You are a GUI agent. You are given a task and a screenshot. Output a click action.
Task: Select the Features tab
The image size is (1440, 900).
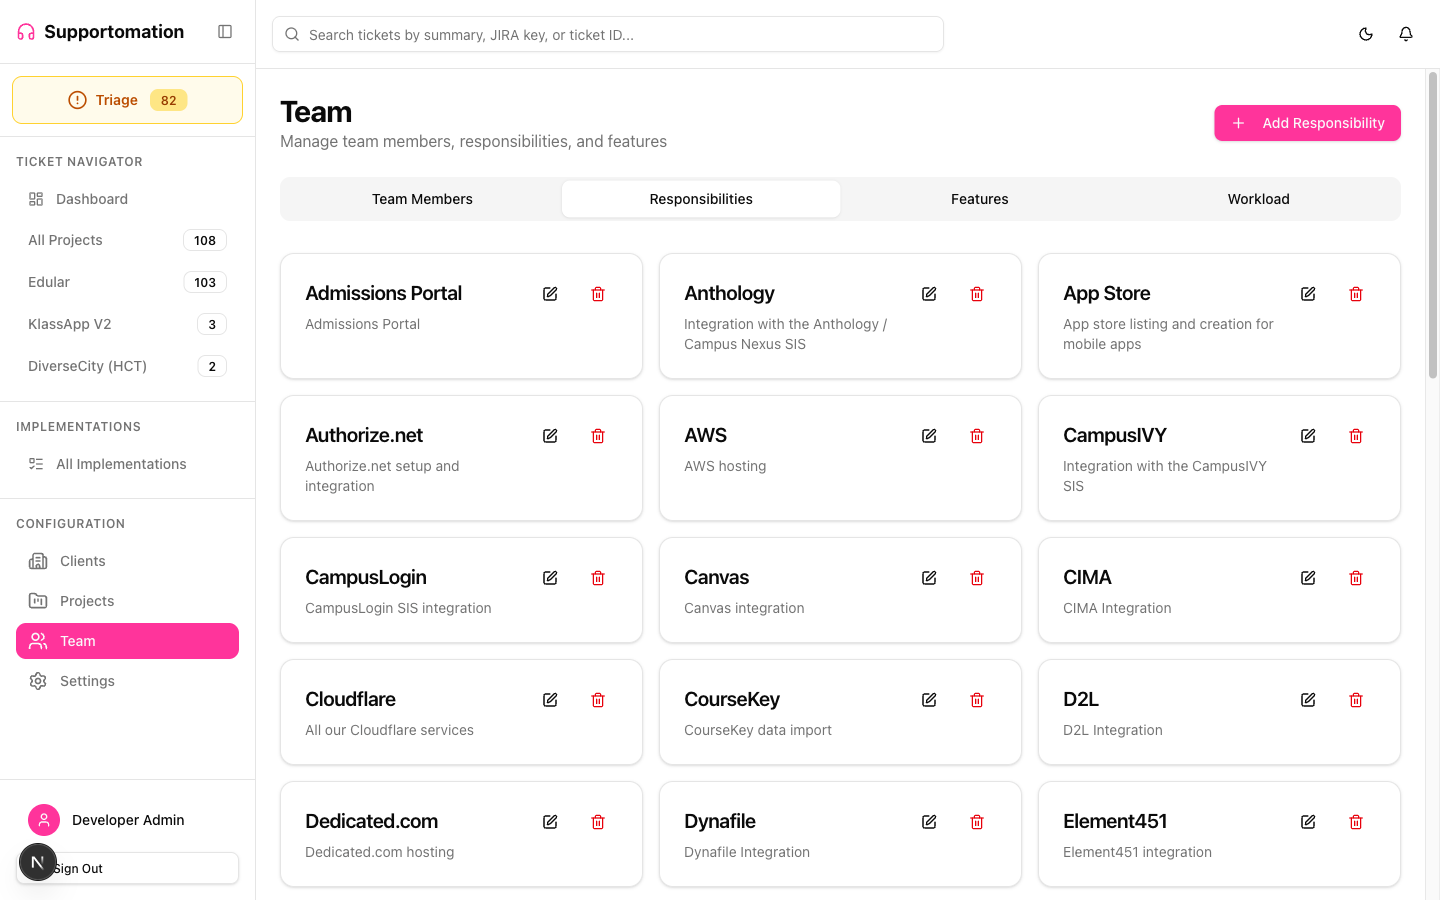click(979, 198)
